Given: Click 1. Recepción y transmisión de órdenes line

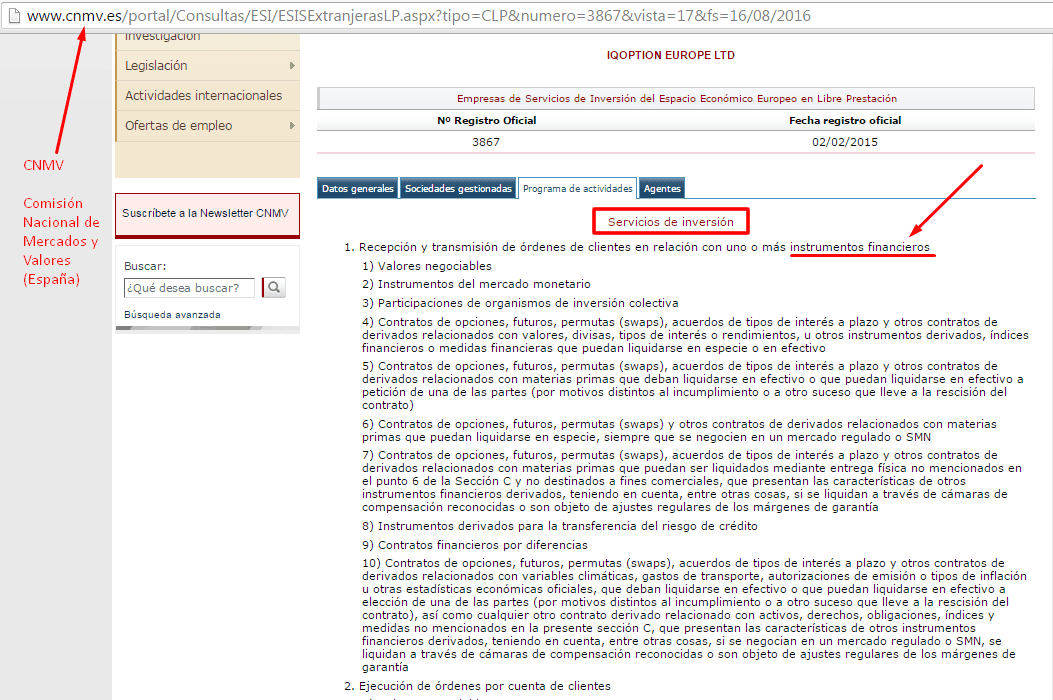Looking at the screenshot, I should (x=637, y=247).
